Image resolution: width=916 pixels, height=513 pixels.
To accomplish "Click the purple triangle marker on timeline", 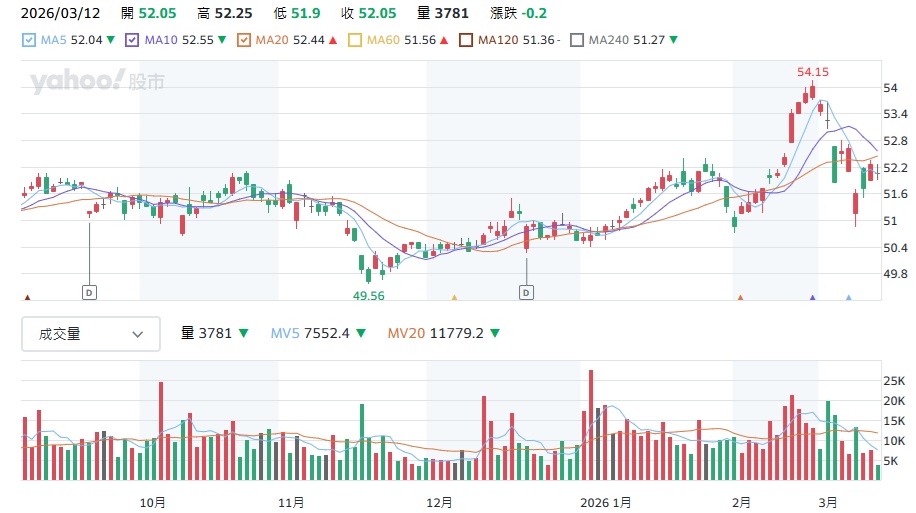I will click(x=812, y=297).
